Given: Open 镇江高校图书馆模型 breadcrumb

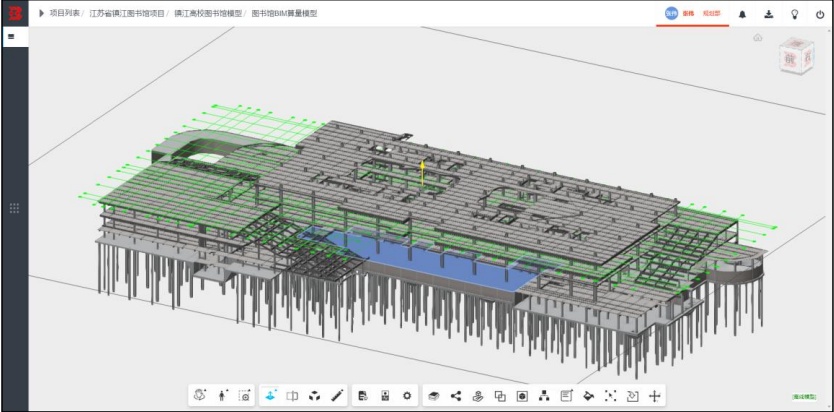Looking at the screenshot, I should (x=207, y=13).
